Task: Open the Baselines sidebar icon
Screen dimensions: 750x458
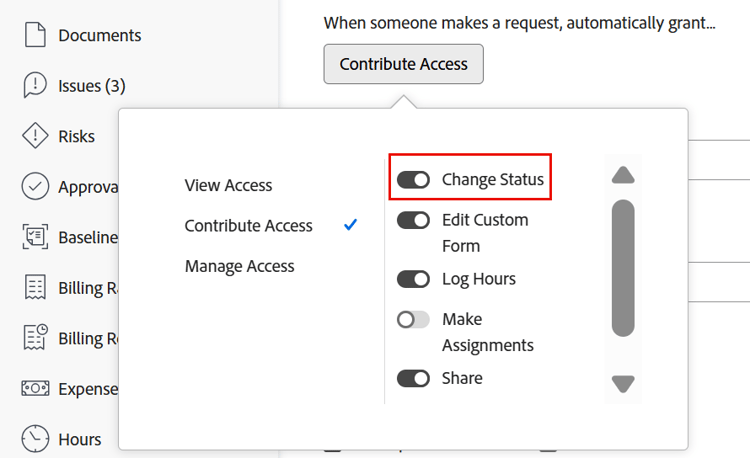Action: click(35, 237)
